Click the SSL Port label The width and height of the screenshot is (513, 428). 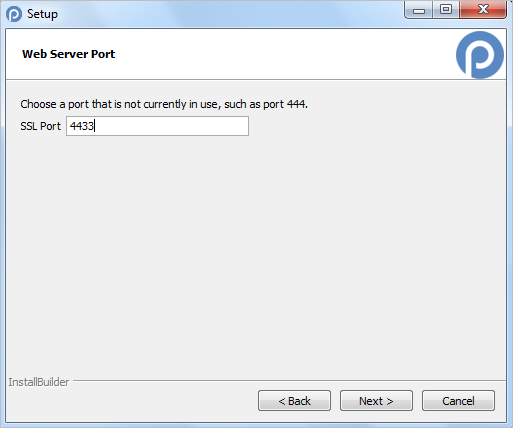pos(41,126)
